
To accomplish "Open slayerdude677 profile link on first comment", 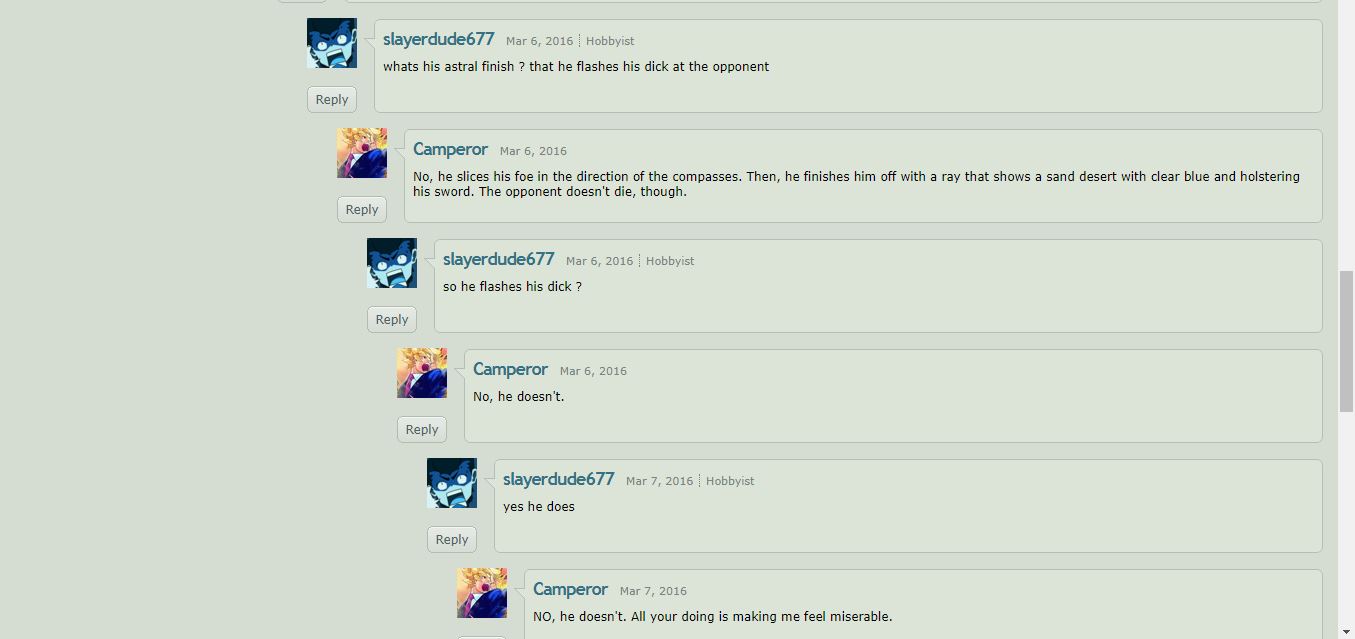I will 438,39.
